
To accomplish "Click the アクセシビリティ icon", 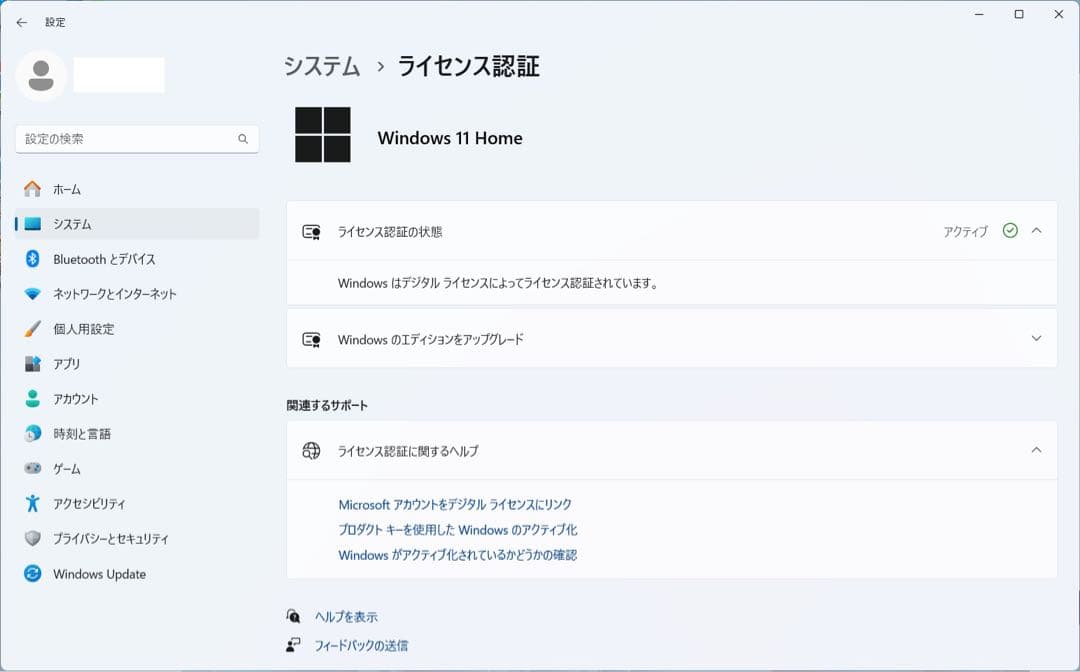I will [x=33, y=504].
